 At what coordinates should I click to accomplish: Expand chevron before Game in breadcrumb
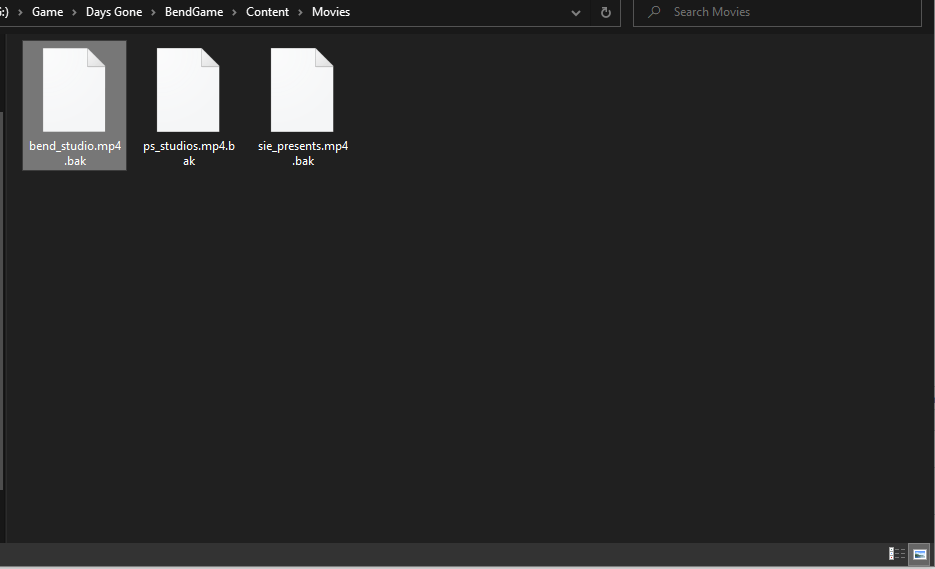click(20, 13)
